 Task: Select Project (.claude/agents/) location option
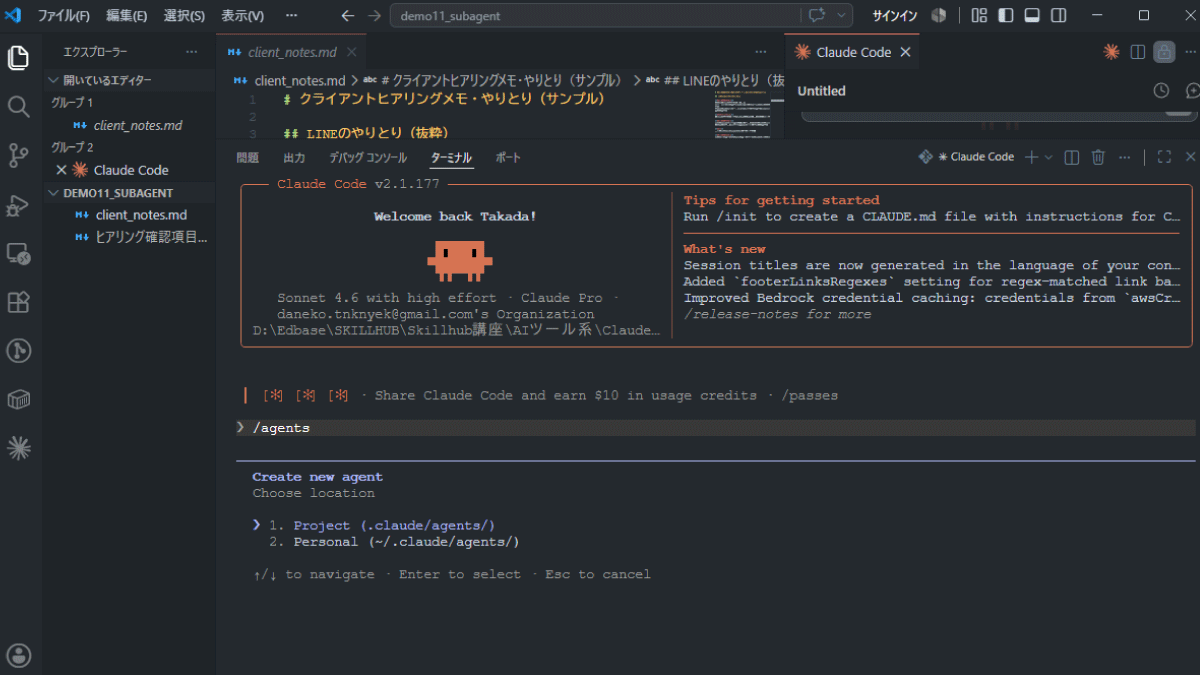pos(394,526)
